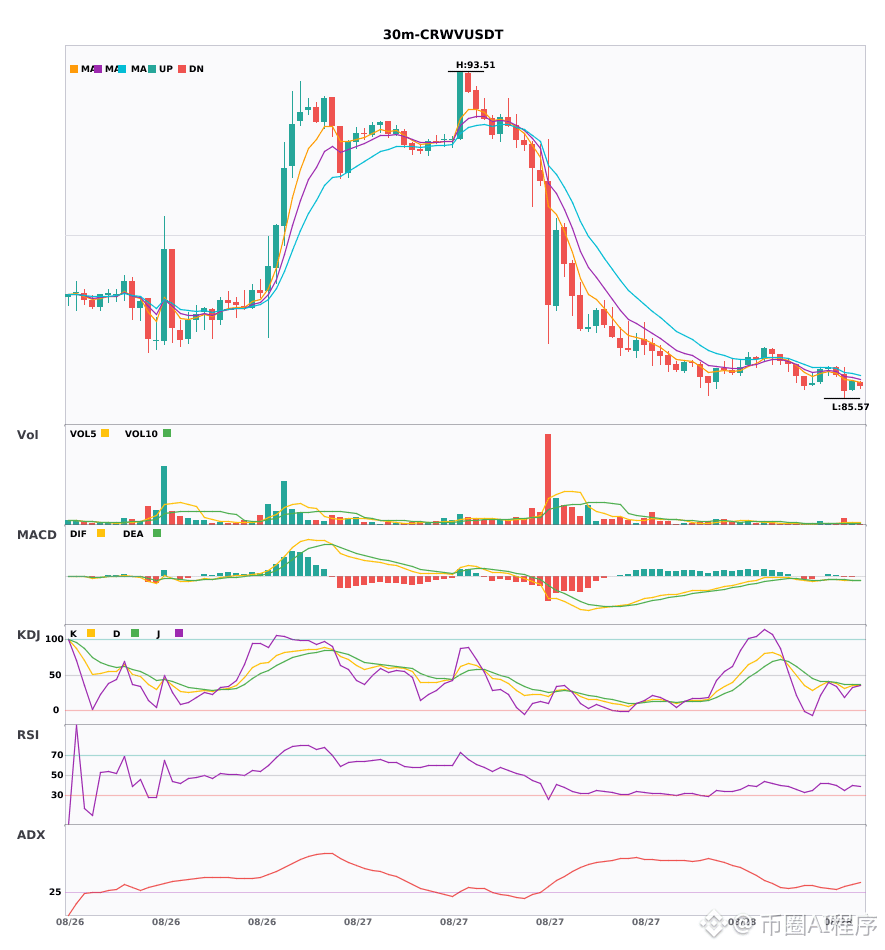
Task: Click the H:93.51 high price label
Action: coord(476,65)
